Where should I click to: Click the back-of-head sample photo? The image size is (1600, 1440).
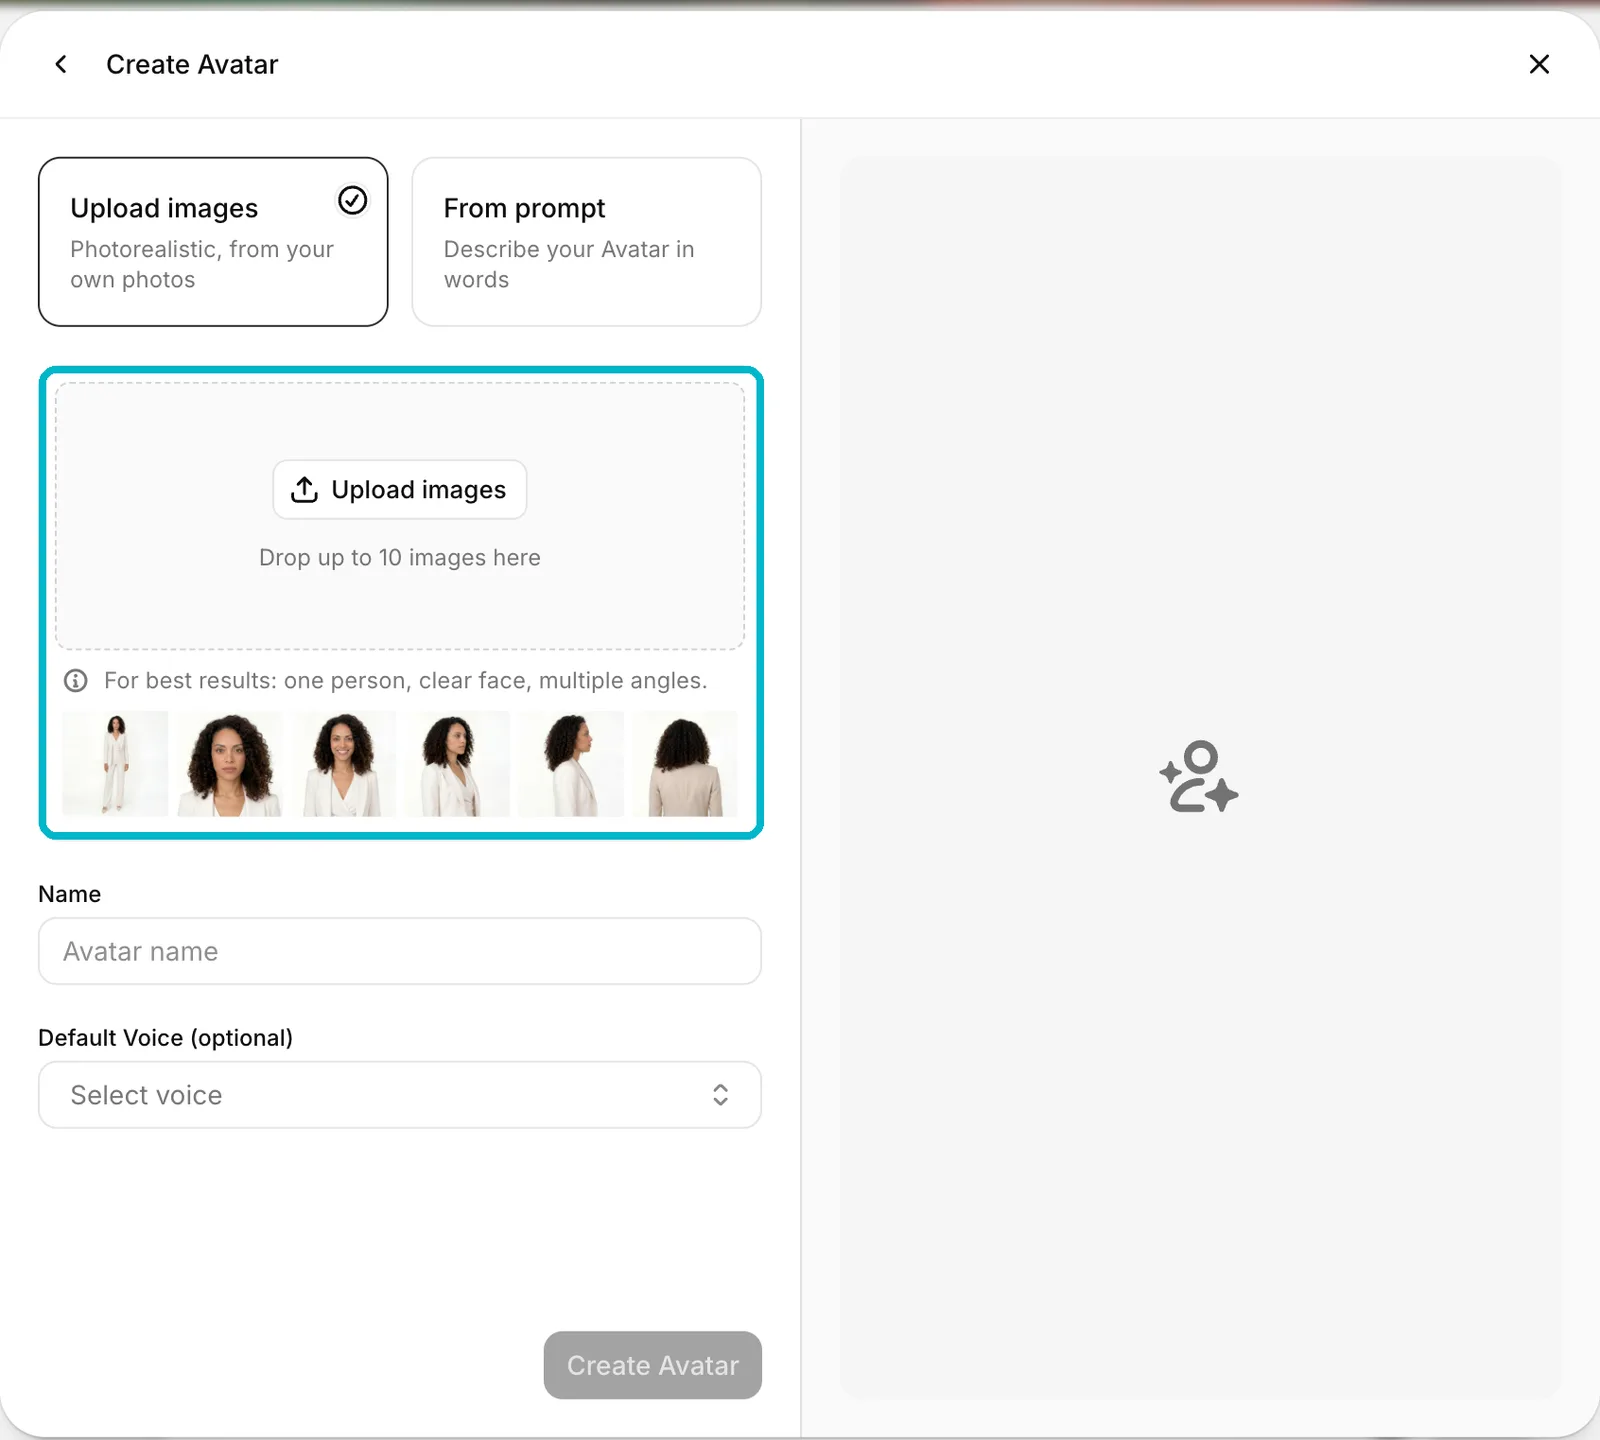pyautogui.click(x=685, y=764)
